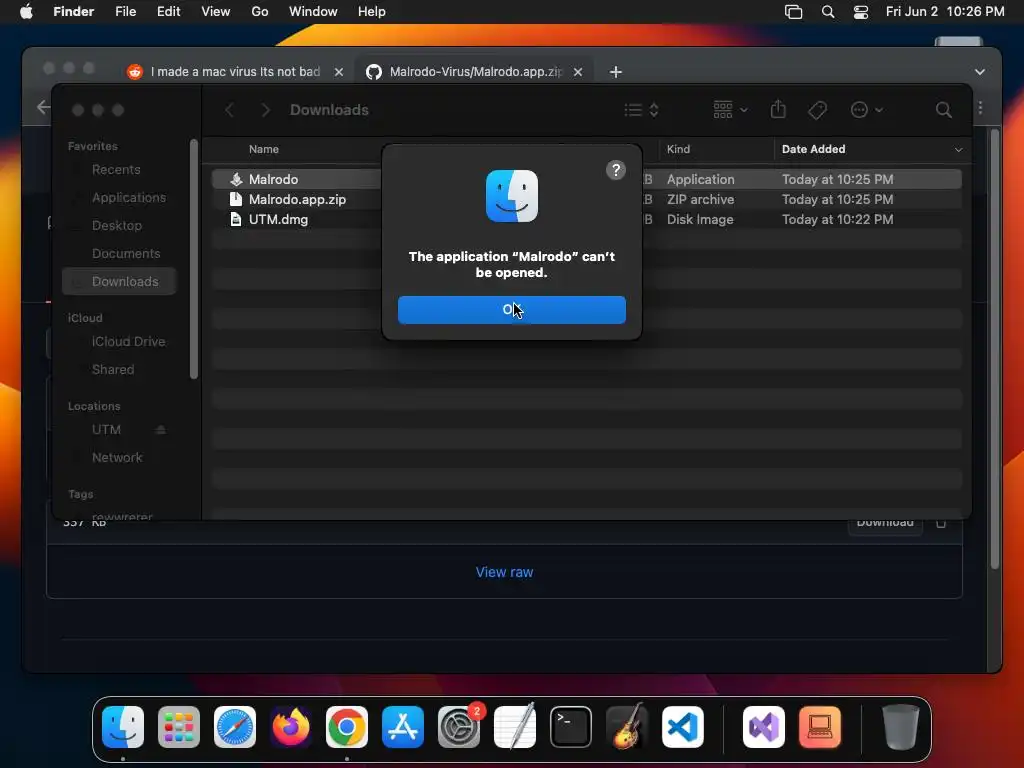Viewport: 1024px width, 768px height.
Task: Open Shared in the Finder sidebar
Action: point(113,370)
